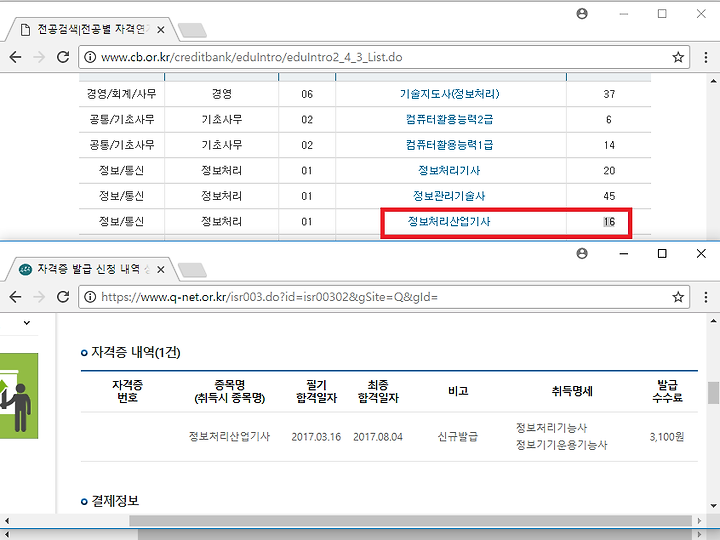Select the 2017.03.16 written pass date

pos(316,437)
